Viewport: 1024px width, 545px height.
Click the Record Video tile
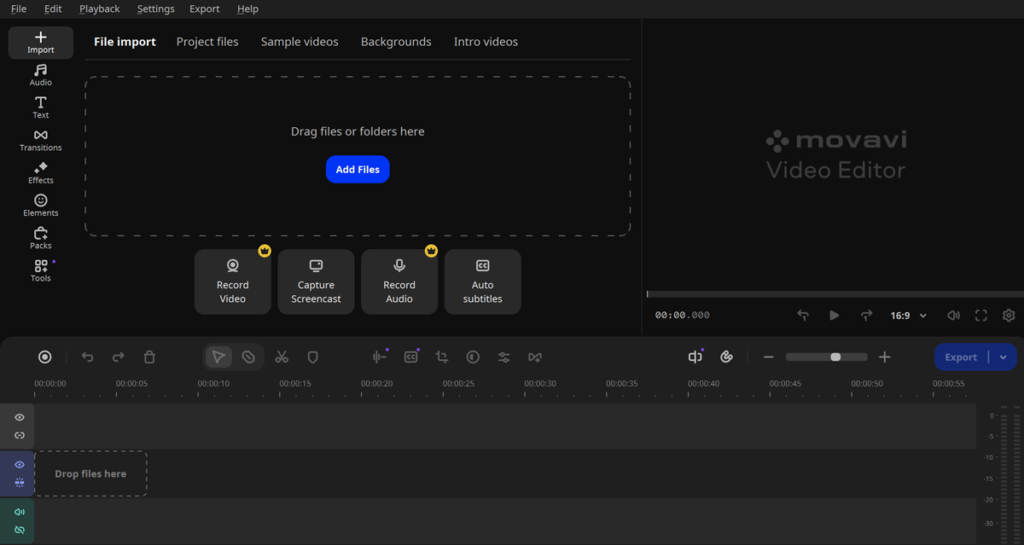click(232, 281)
